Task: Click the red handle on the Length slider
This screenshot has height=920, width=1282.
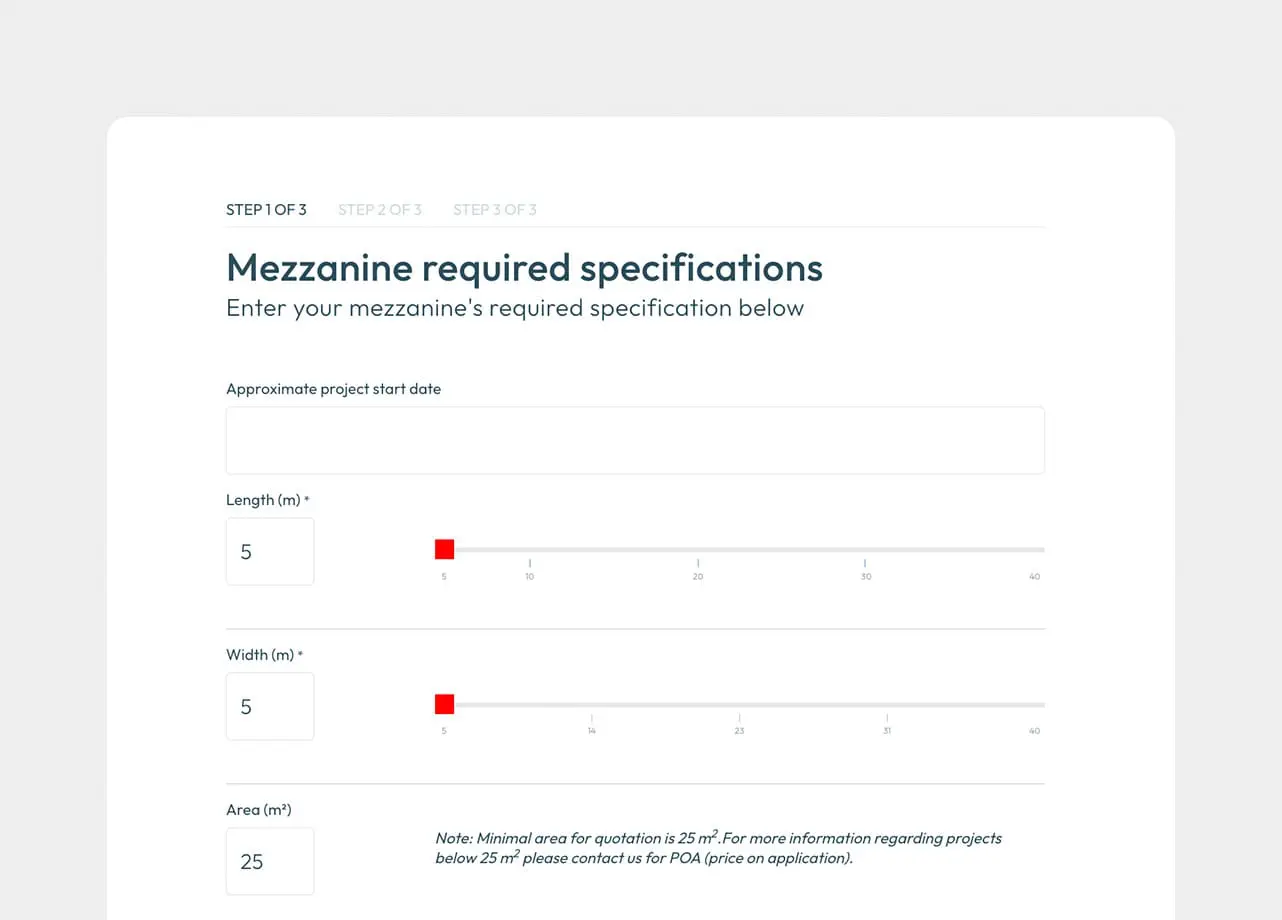Action: tap(445, 549)
